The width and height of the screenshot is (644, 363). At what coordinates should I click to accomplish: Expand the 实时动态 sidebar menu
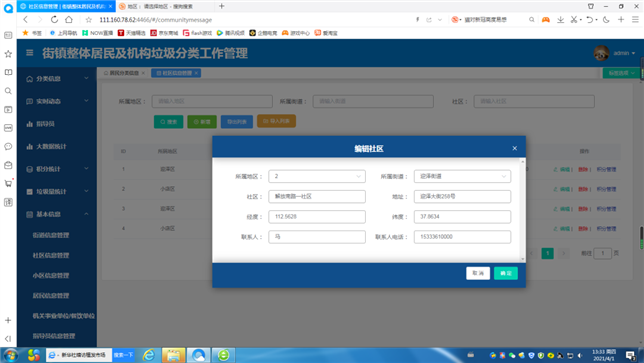pos(57,101)
